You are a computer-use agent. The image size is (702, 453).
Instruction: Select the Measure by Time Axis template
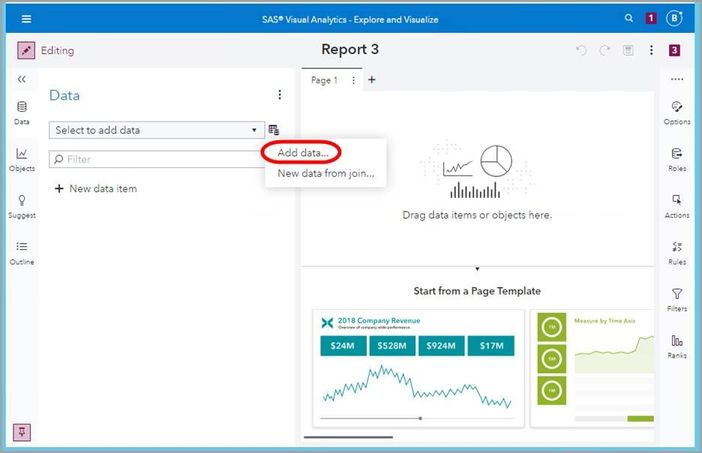[x=592, y=368]
